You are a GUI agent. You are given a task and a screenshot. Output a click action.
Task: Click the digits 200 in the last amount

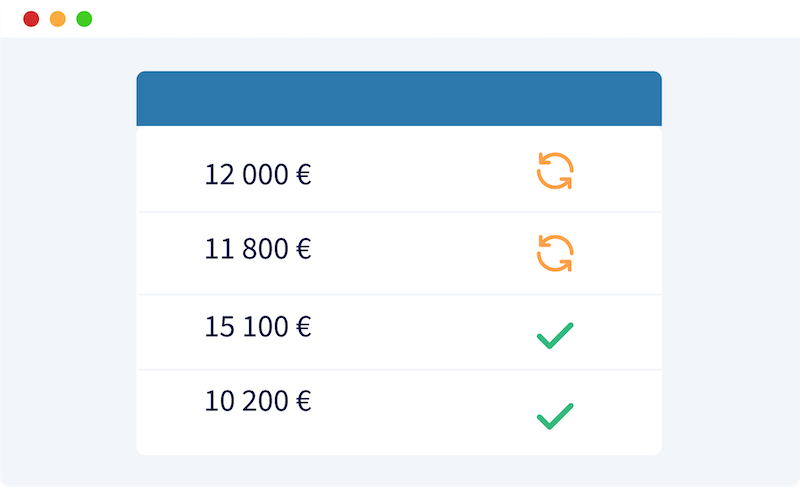pyautogui.click(x=265, y=401)
